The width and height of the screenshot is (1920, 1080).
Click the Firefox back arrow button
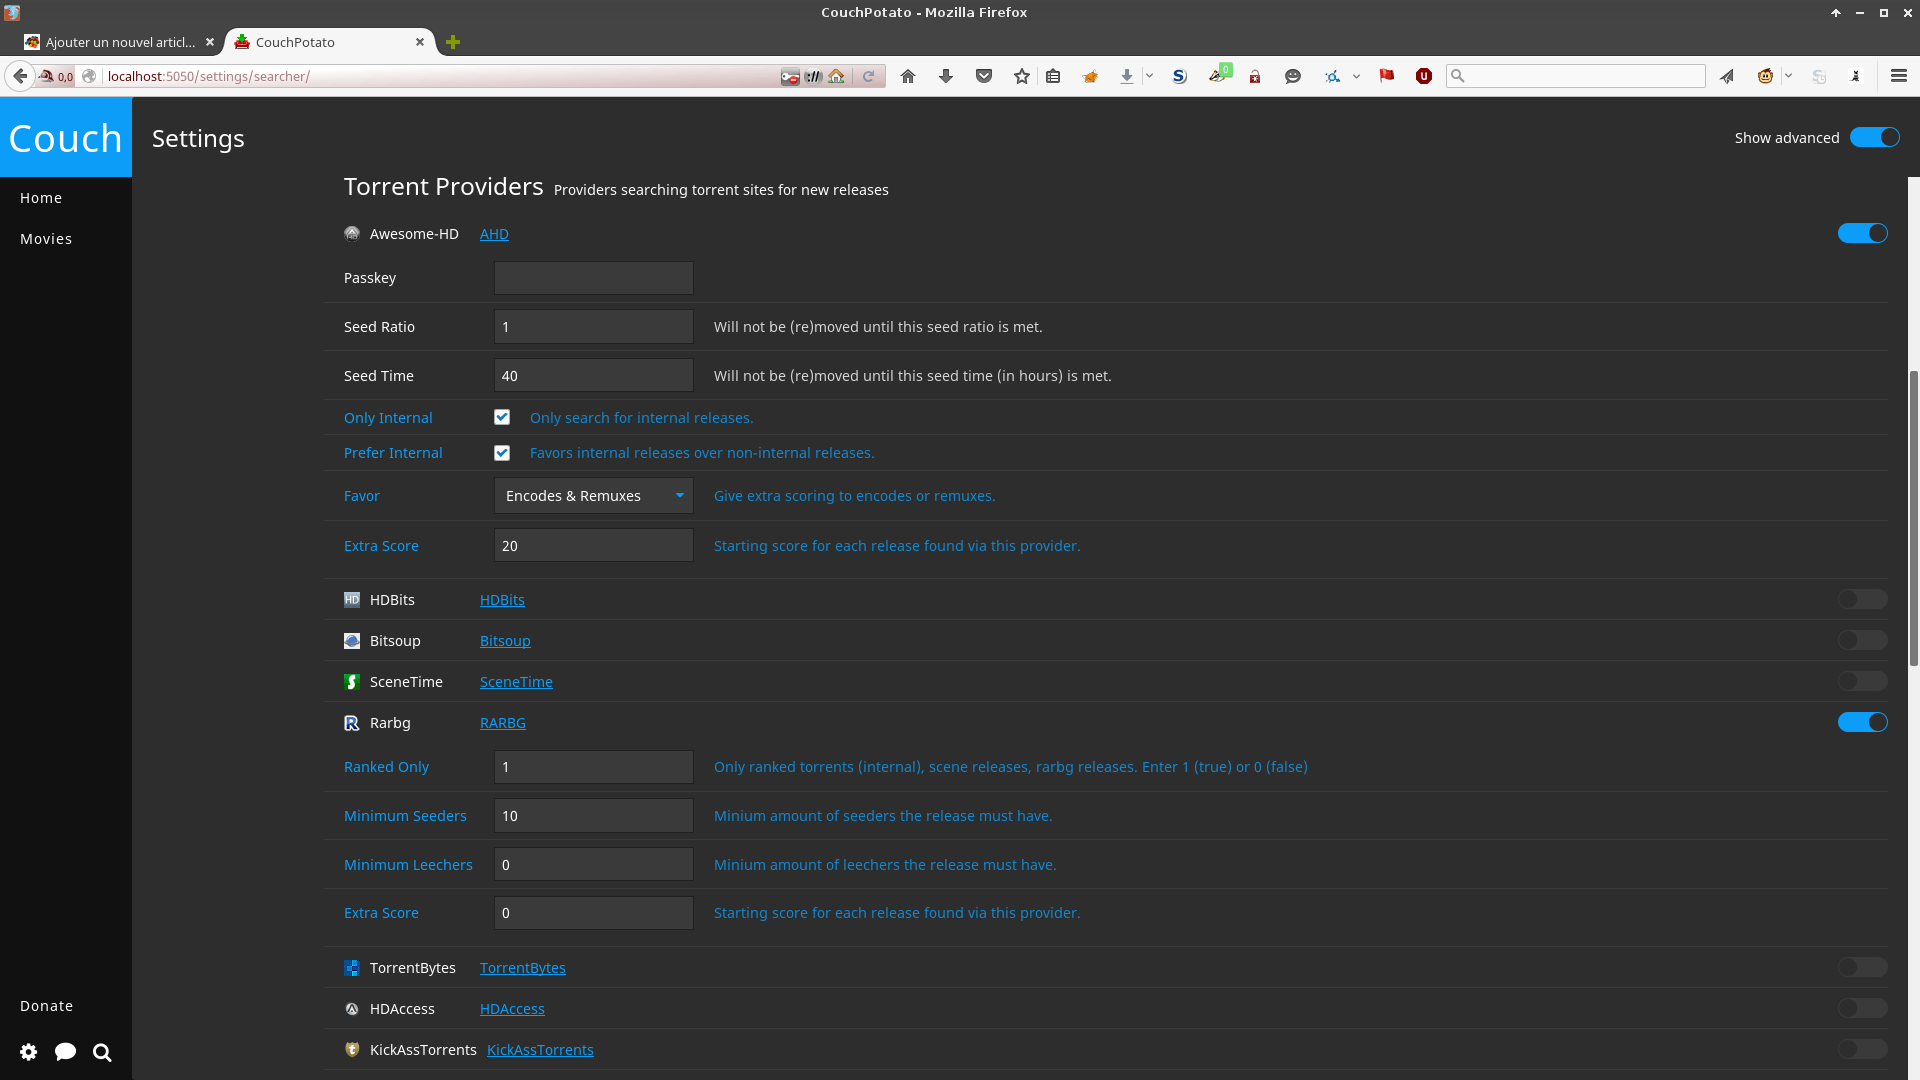(20, 76)
